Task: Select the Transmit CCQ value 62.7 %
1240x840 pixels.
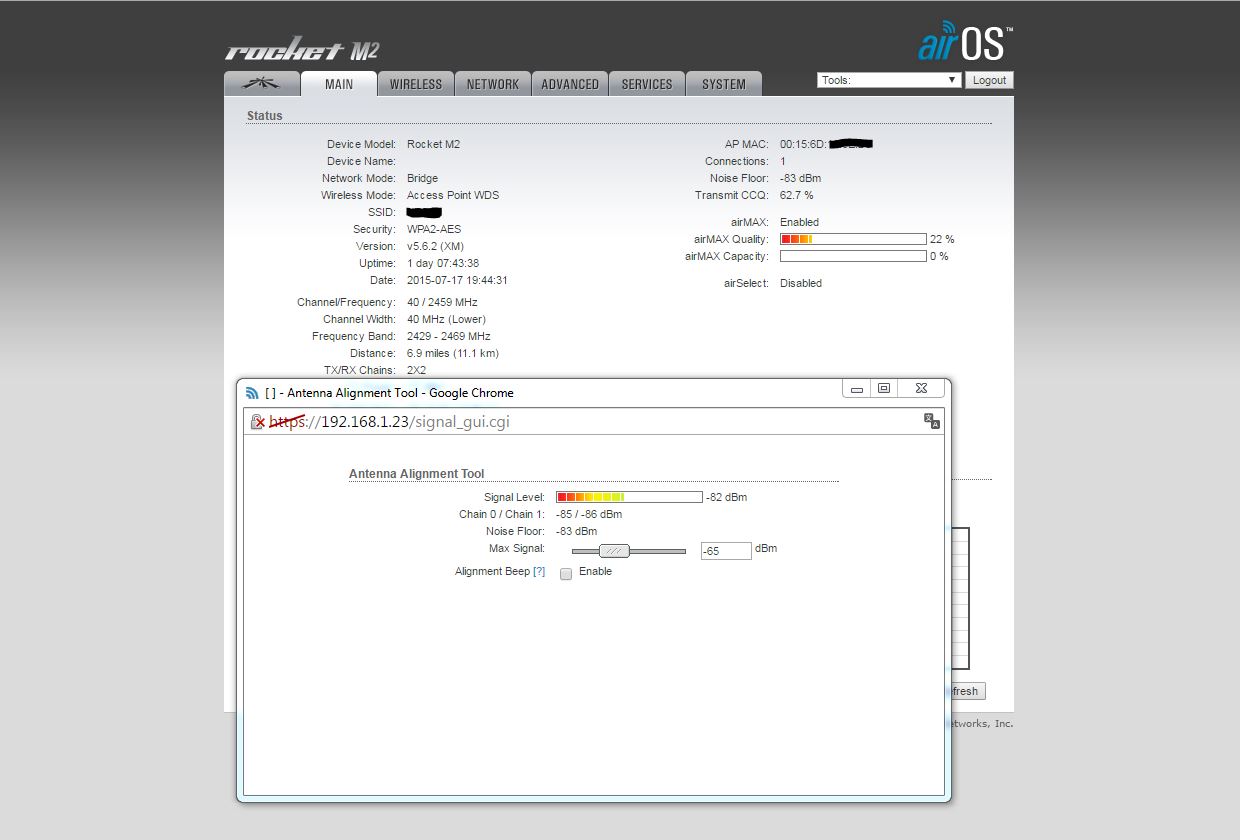Action: tap(797, 195)
